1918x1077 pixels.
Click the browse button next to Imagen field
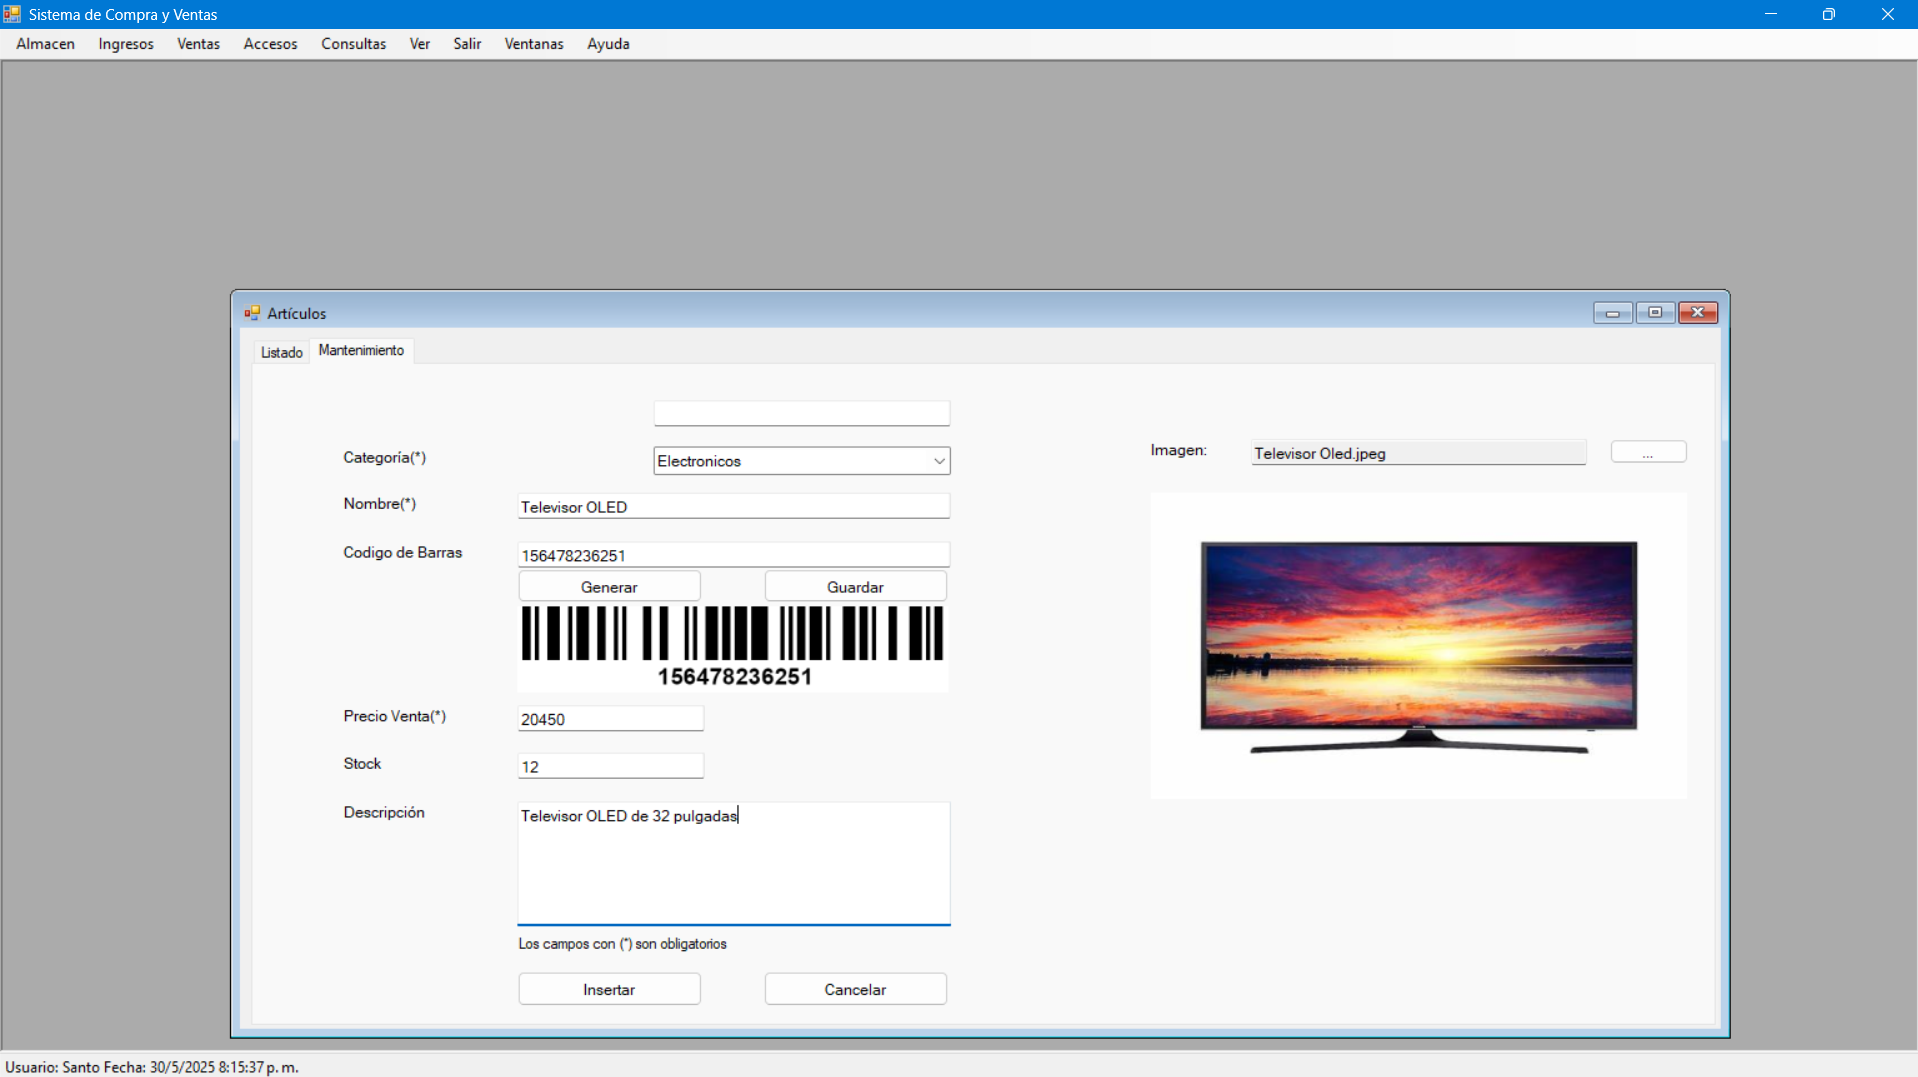[x=1647, y=451]
